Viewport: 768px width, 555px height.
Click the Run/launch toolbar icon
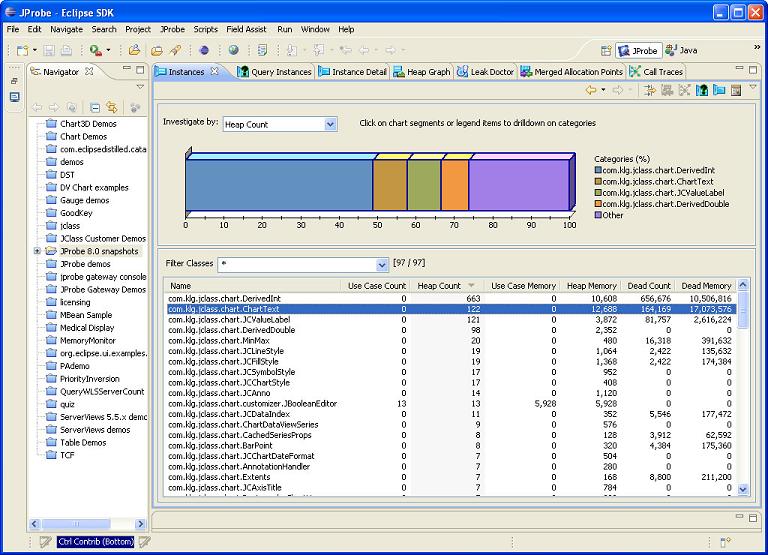pos(96,50)
